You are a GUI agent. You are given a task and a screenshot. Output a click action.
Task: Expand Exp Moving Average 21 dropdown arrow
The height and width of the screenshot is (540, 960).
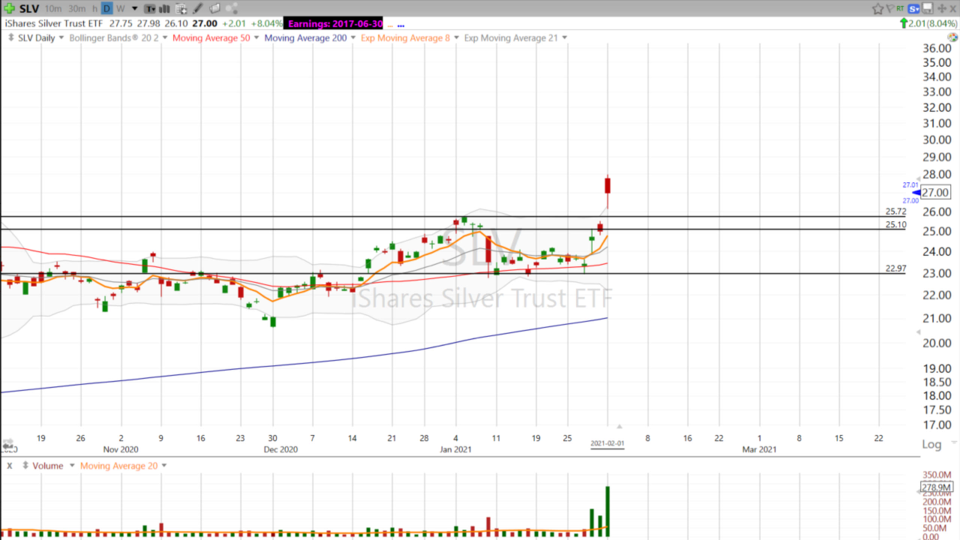click(564, 38)
